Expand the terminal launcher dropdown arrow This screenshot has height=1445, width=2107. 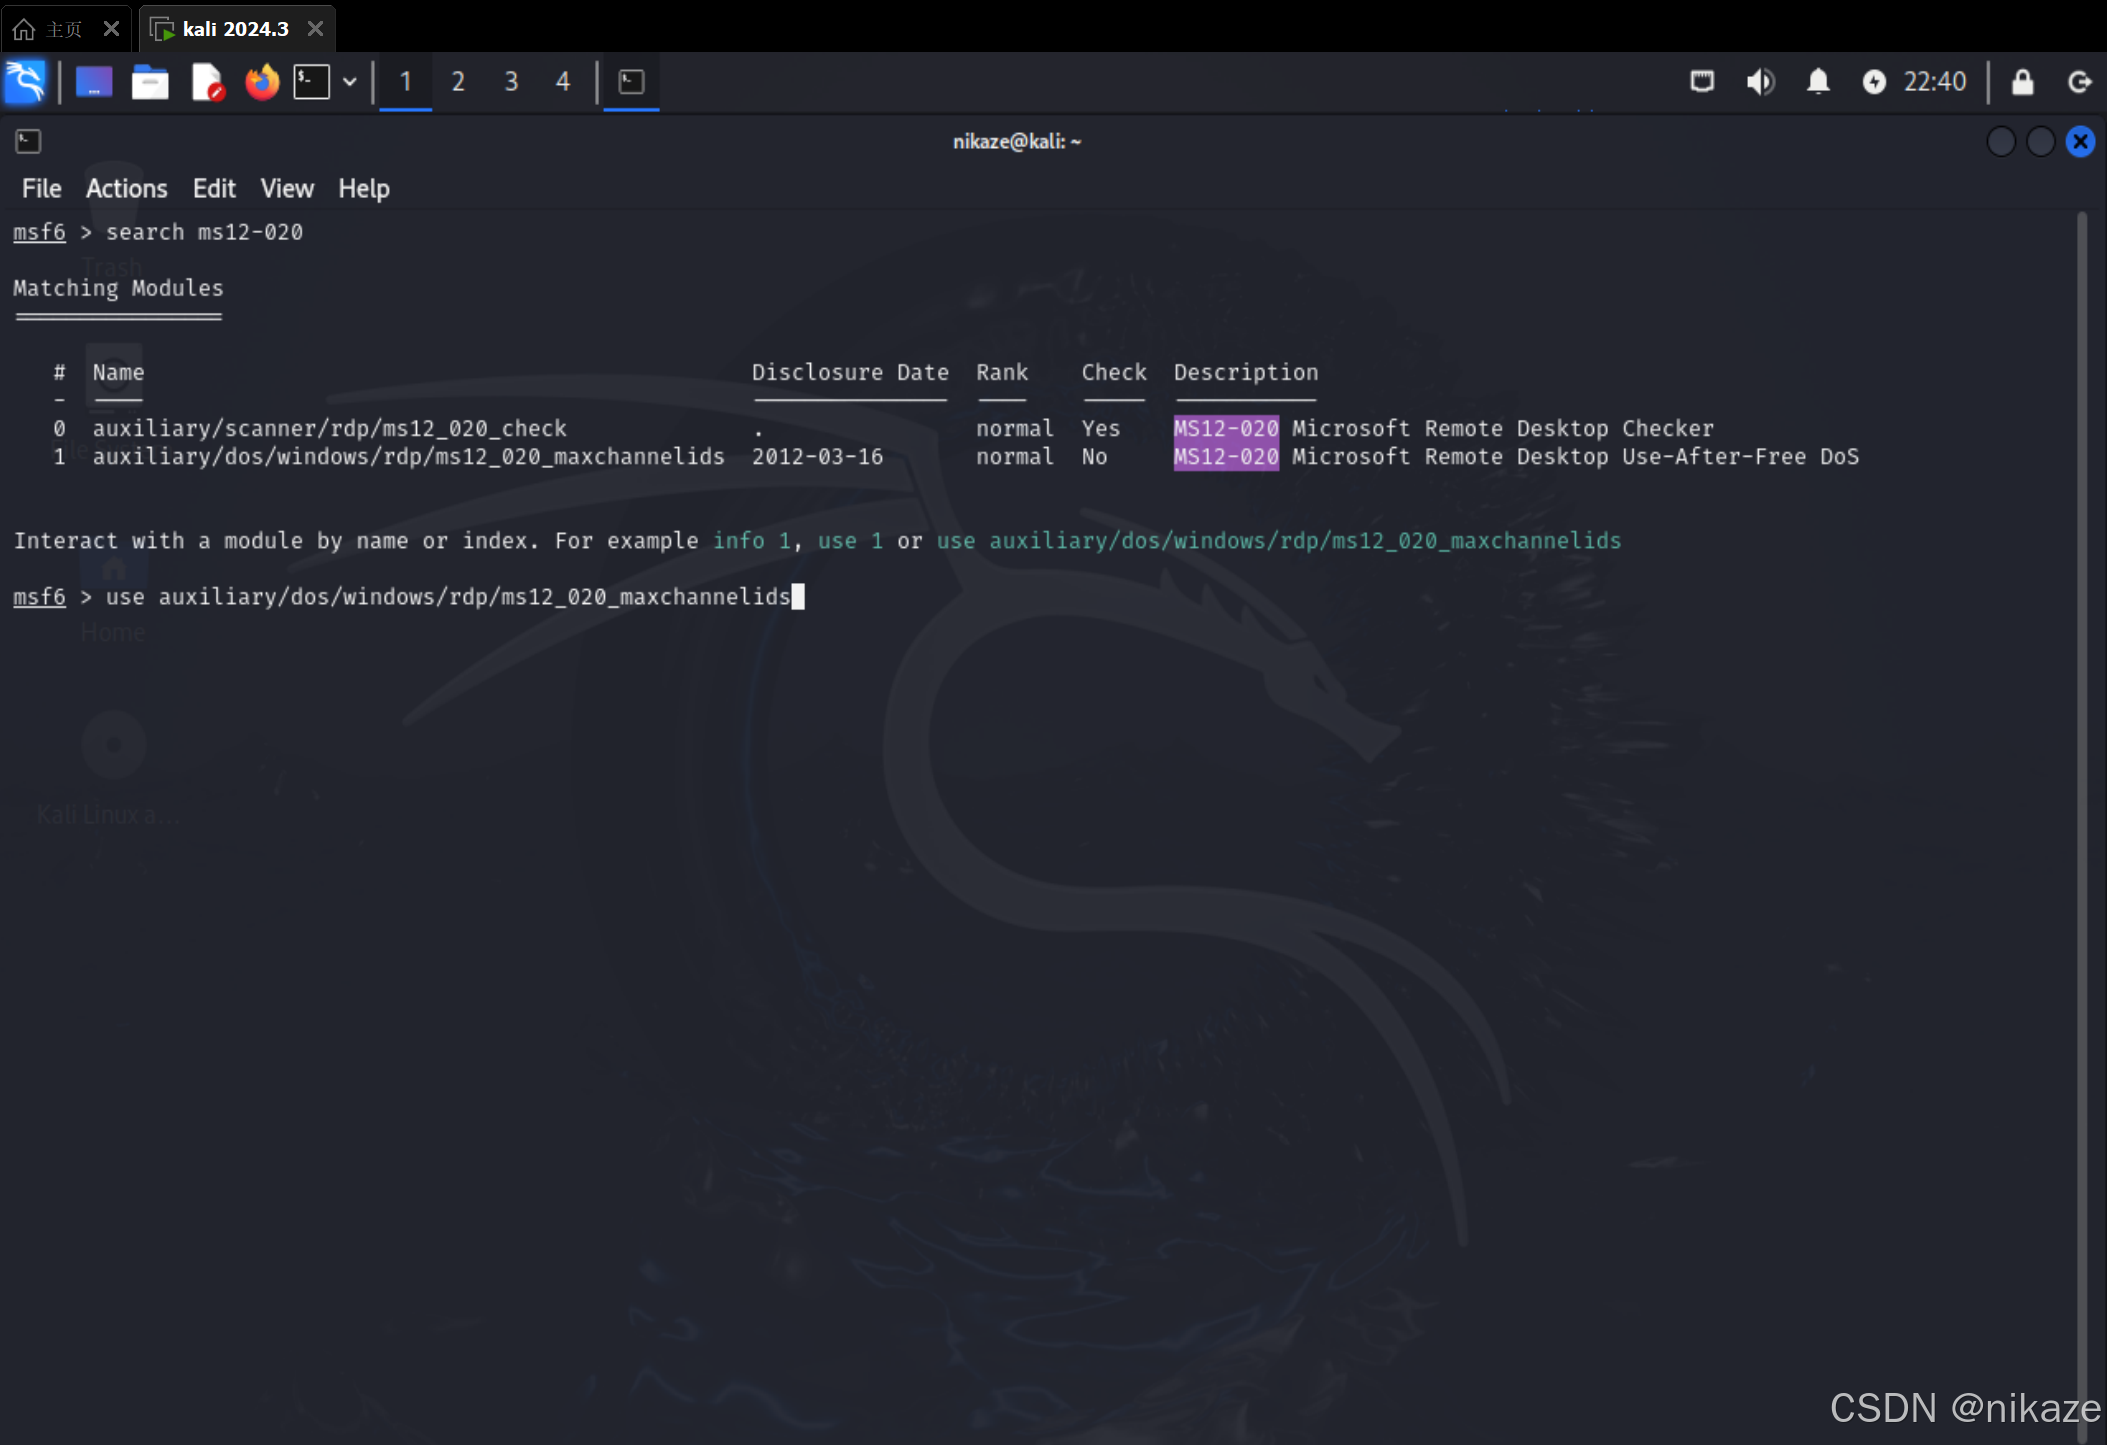(350, 81)
